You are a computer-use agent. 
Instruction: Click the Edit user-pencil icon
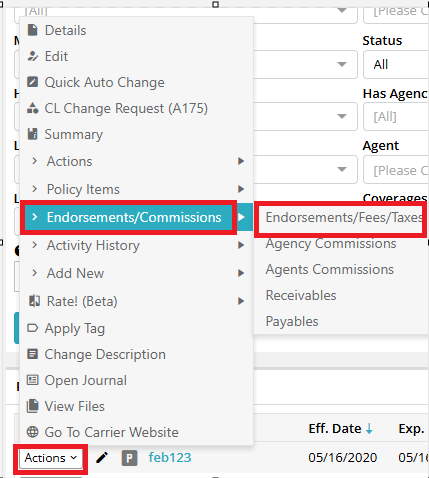pos(32,56)
